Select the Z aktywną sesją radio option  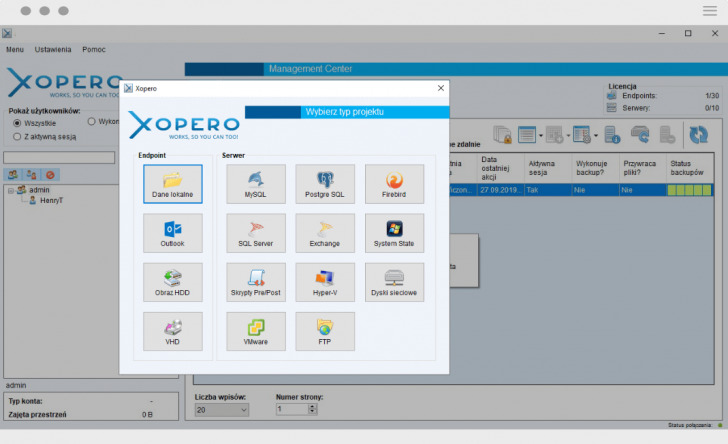17,135
